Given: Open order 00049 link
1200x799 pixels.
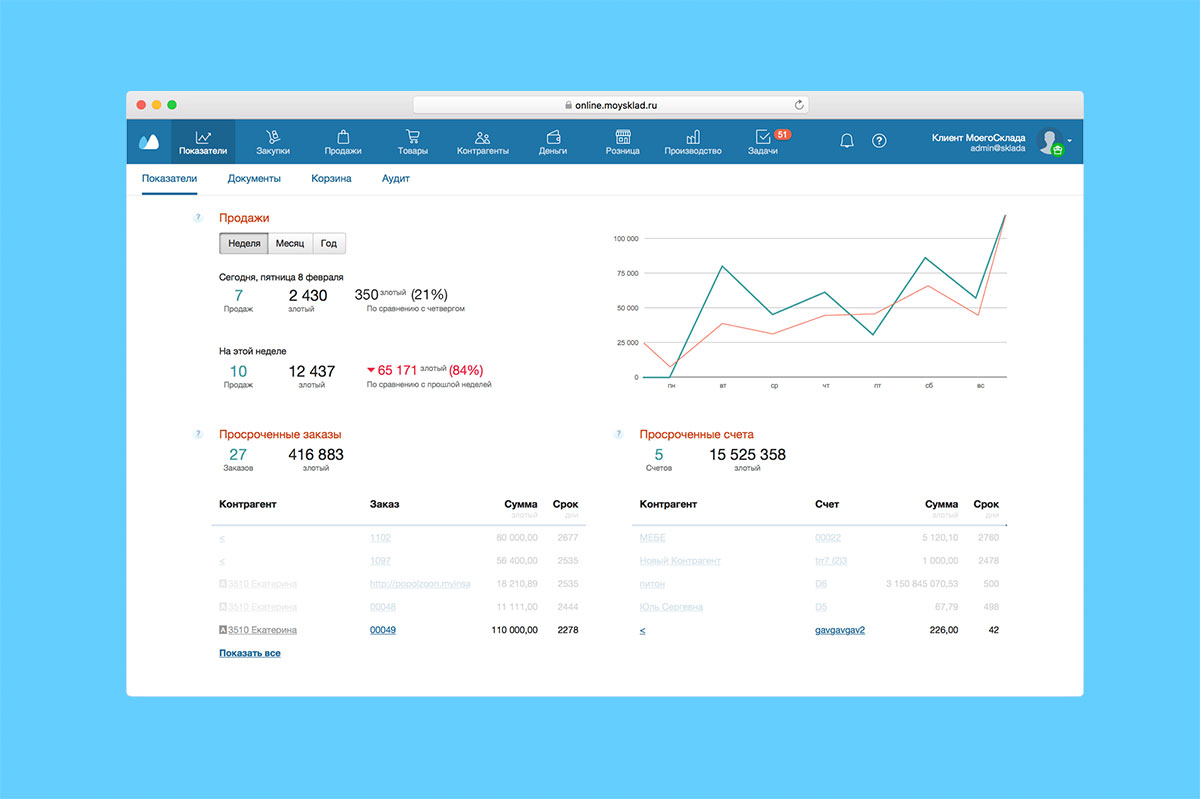Looking at the screenshot, I should pos(383,630).
